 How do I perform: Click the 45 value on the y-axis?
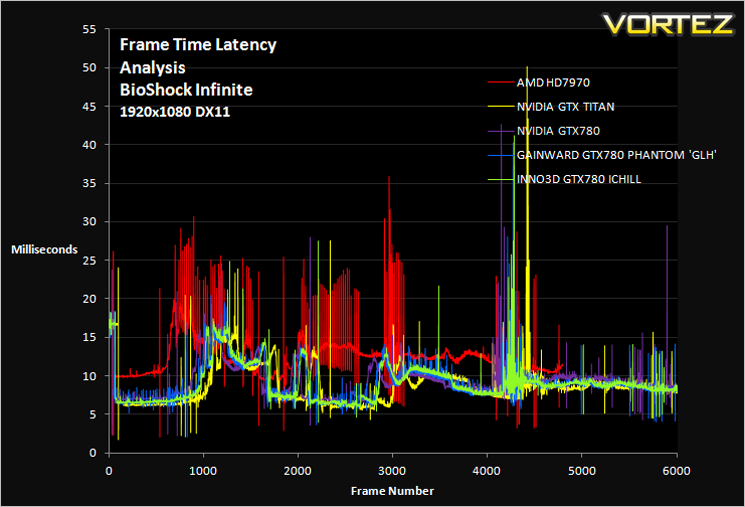point(89,106)
